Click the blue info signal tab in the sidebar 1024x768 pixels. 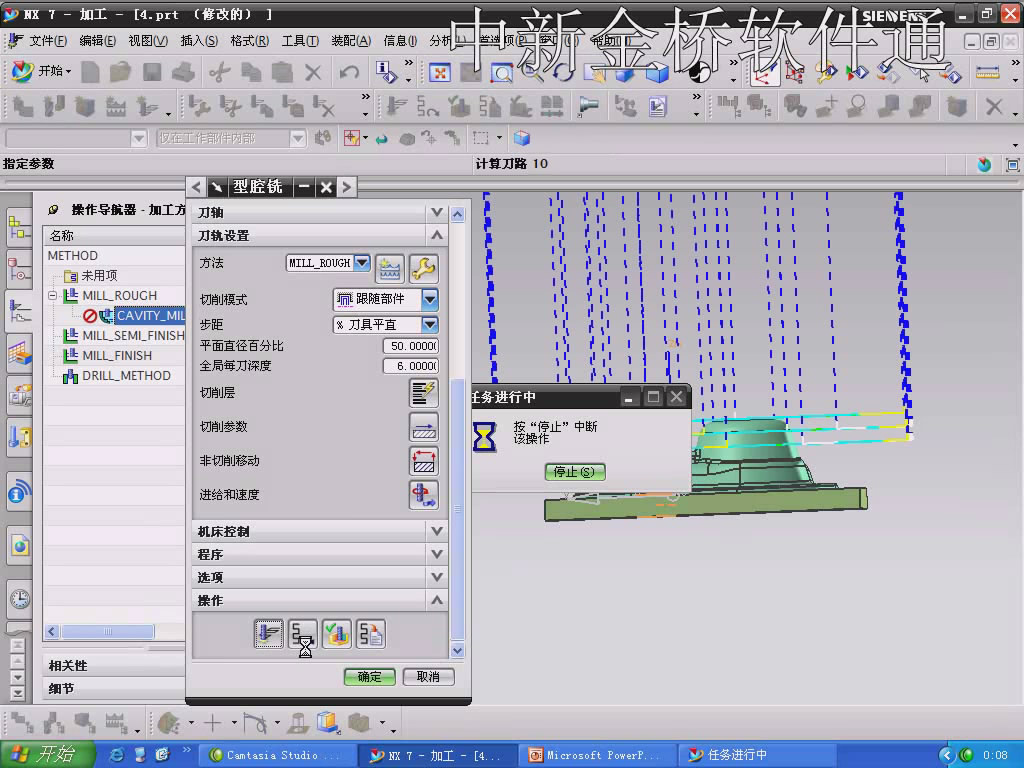(x=20, y=492)
